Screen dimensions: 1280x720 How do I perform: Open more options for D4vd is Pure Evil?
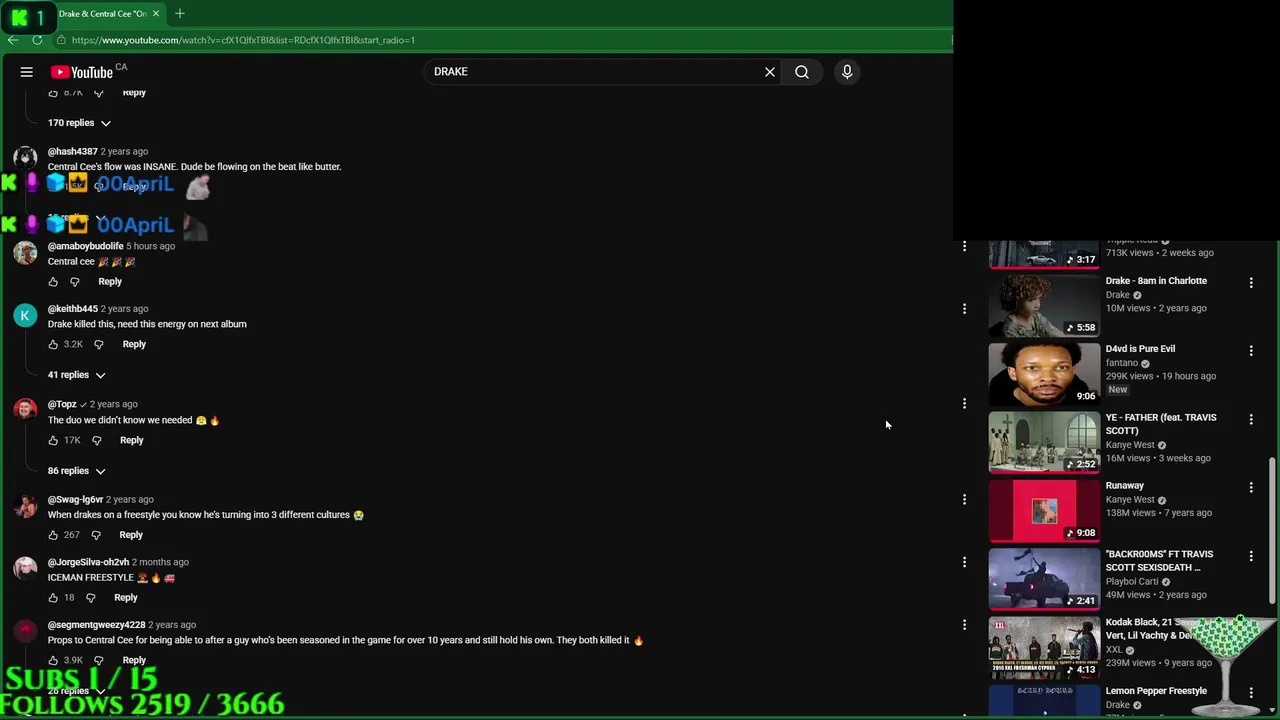tap(1251, 351)
